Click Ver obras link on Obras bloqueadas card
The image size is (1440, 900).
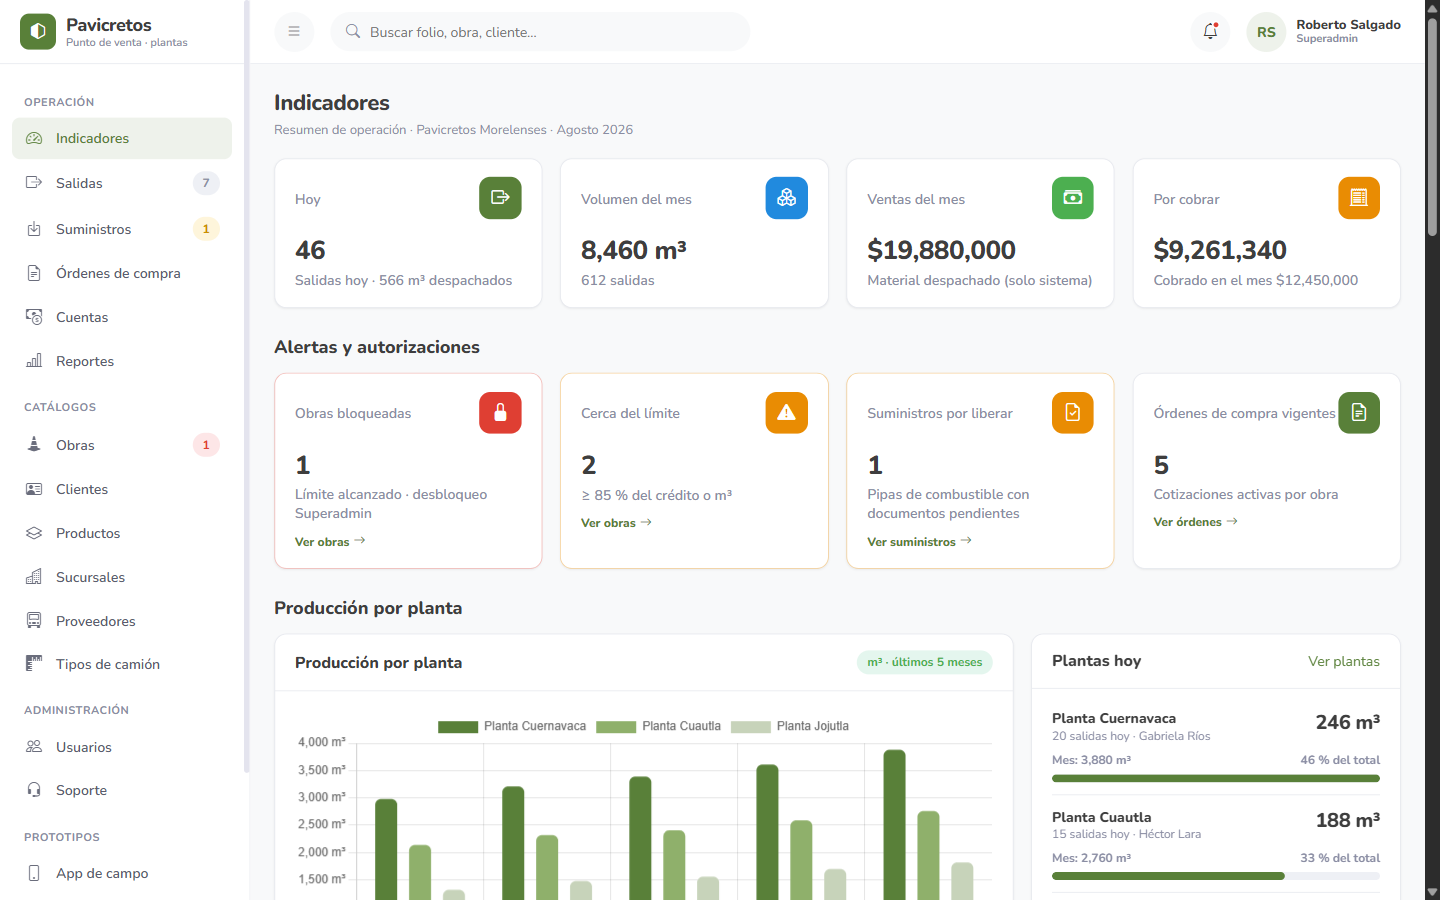pos(330,541)
